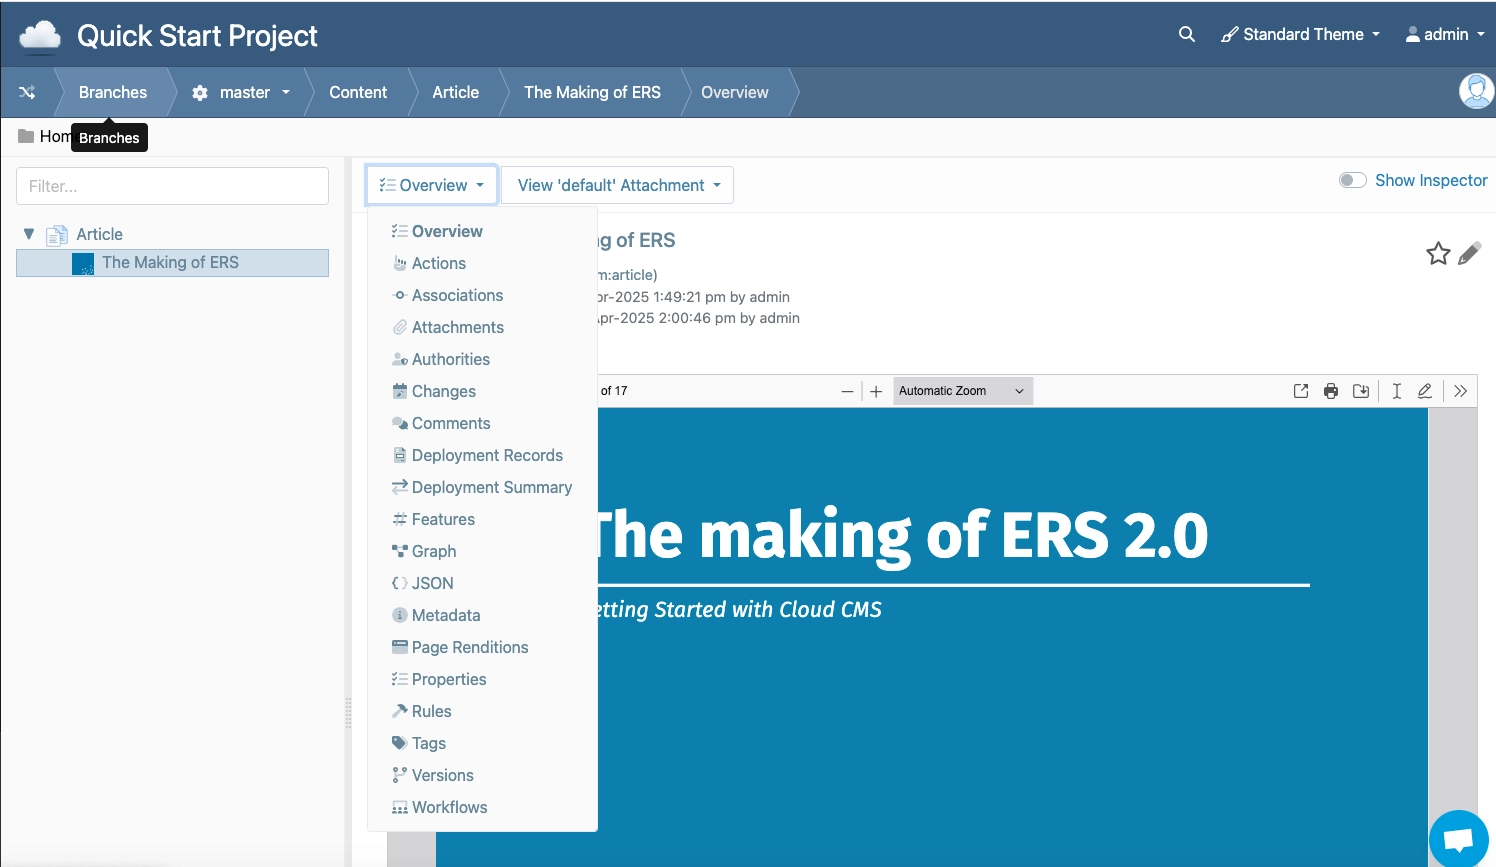Click the Filter input field
The image size is (1496, 867).
[x=172, y=186]
